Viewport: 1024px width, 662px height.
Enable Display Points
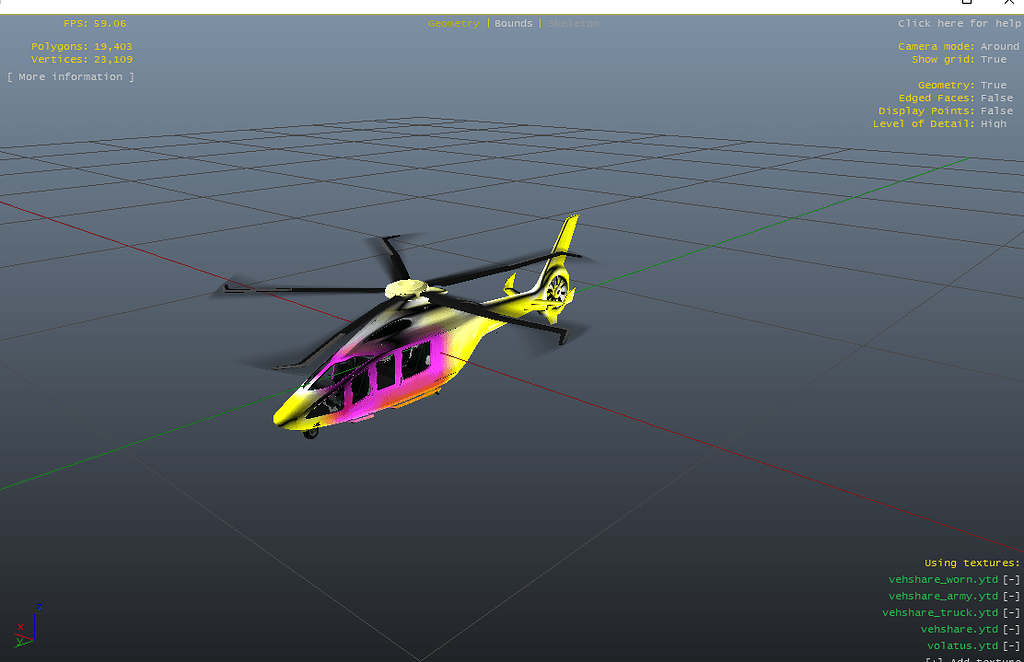point(996,110)
